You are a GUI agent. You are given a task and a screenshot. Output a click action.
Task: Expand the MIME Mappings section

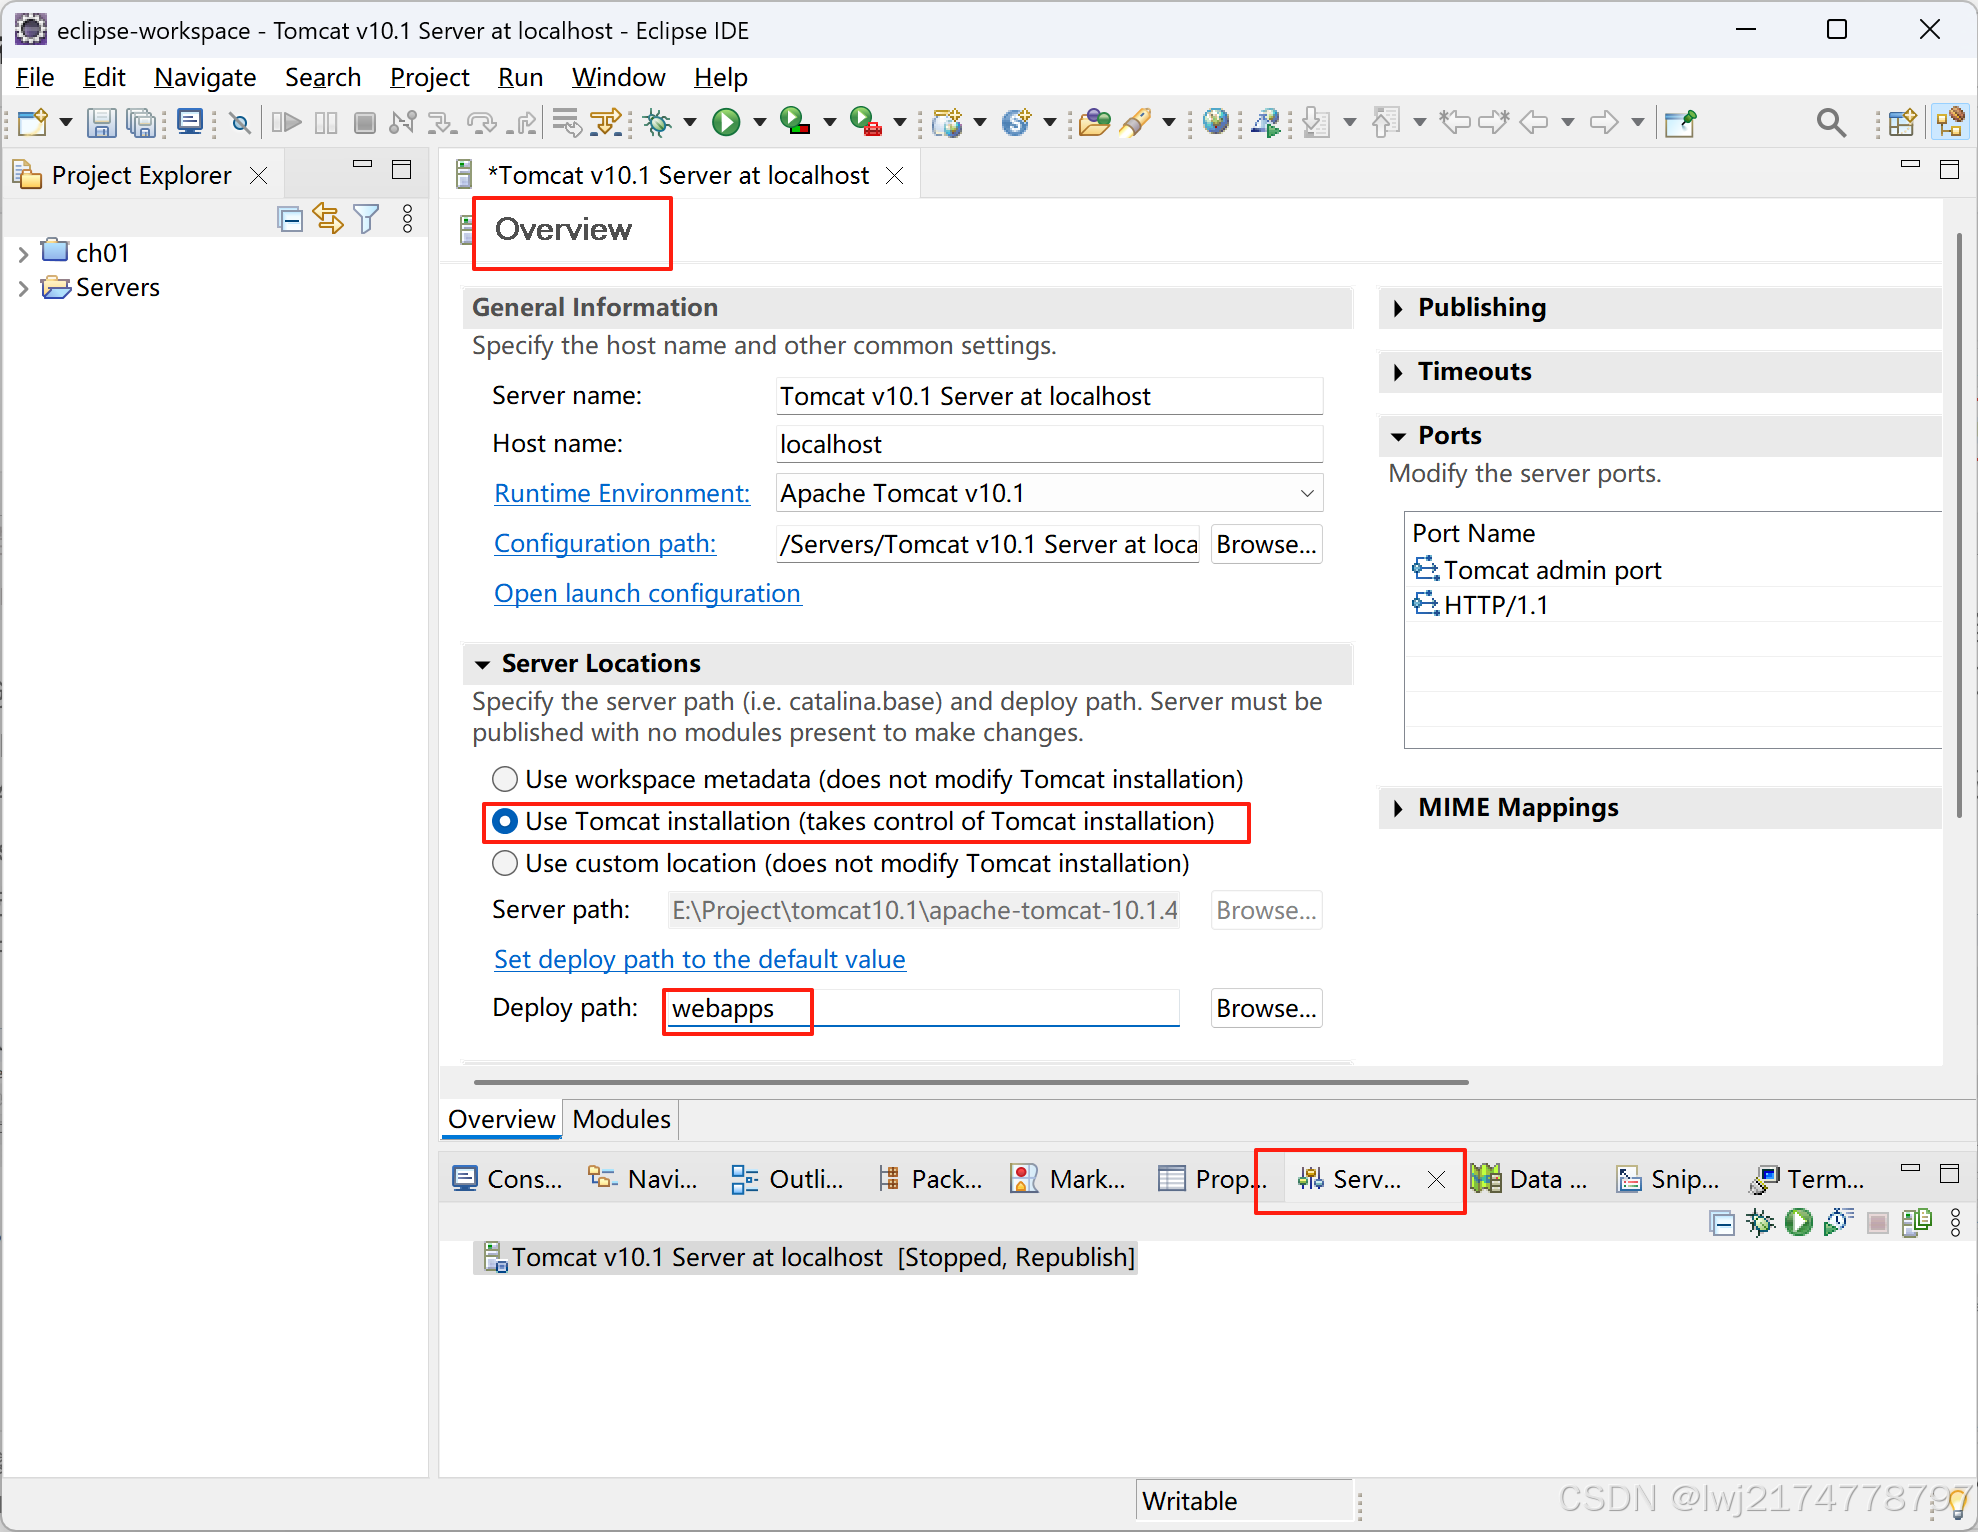1398,808
